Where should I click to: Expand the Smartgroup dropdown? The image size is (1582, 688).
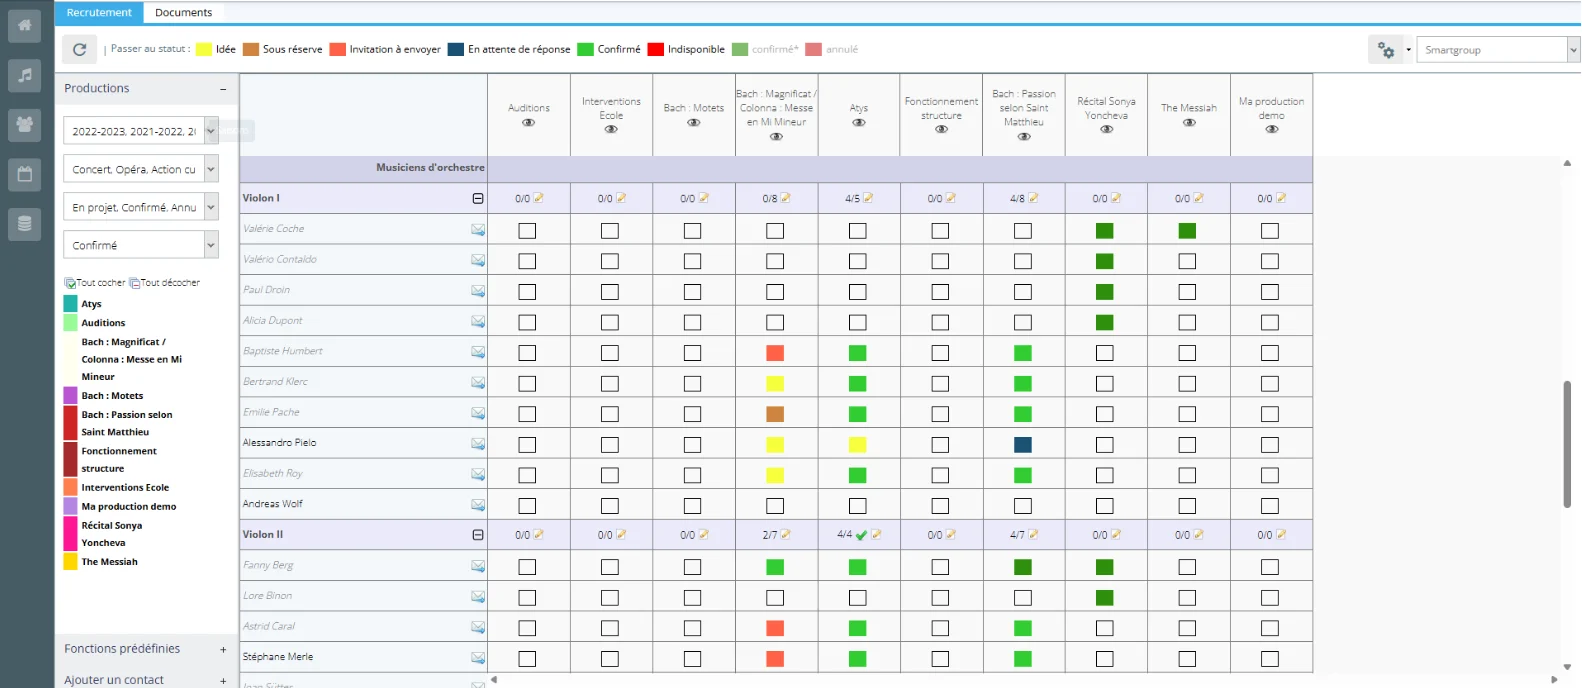coord(1572,50)
